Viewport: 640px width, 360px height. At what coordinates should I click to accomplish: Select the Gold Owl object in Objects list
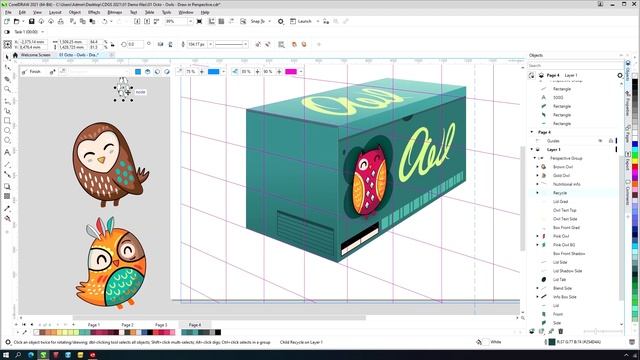tap(561, 176)
